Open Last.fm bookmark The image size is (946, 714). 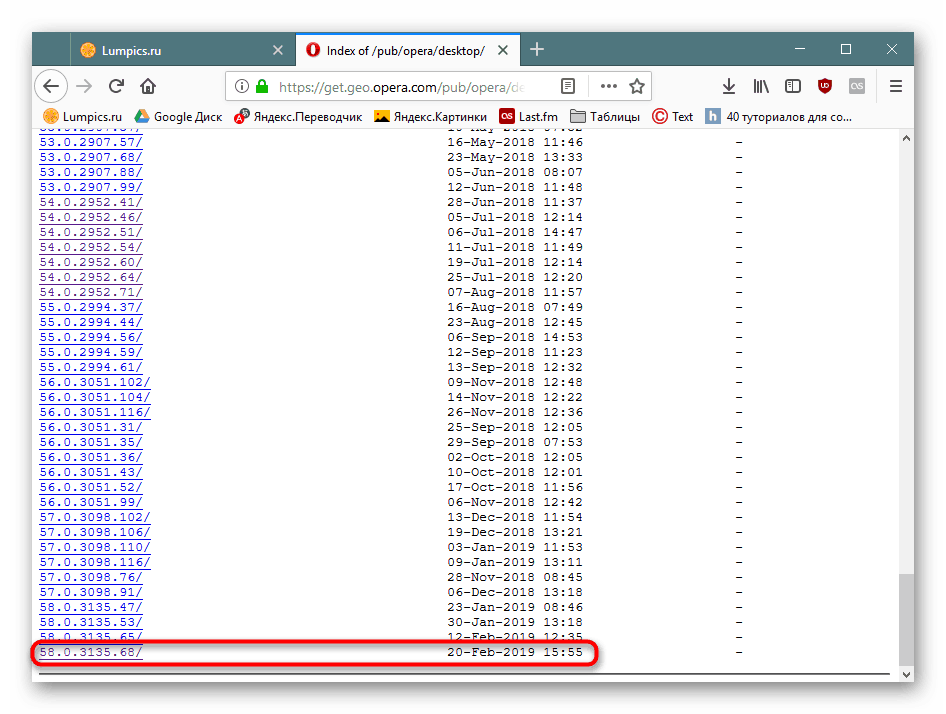point(529,116)
